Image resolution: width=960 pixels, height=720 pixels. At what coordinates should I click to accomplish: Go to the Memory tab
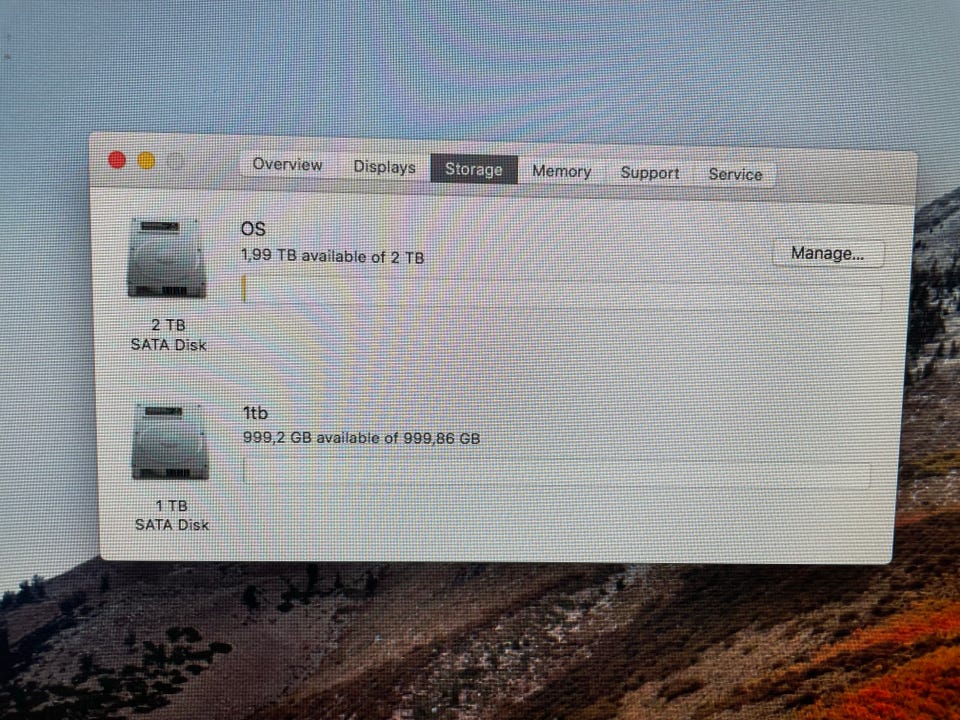coord(561,171)
